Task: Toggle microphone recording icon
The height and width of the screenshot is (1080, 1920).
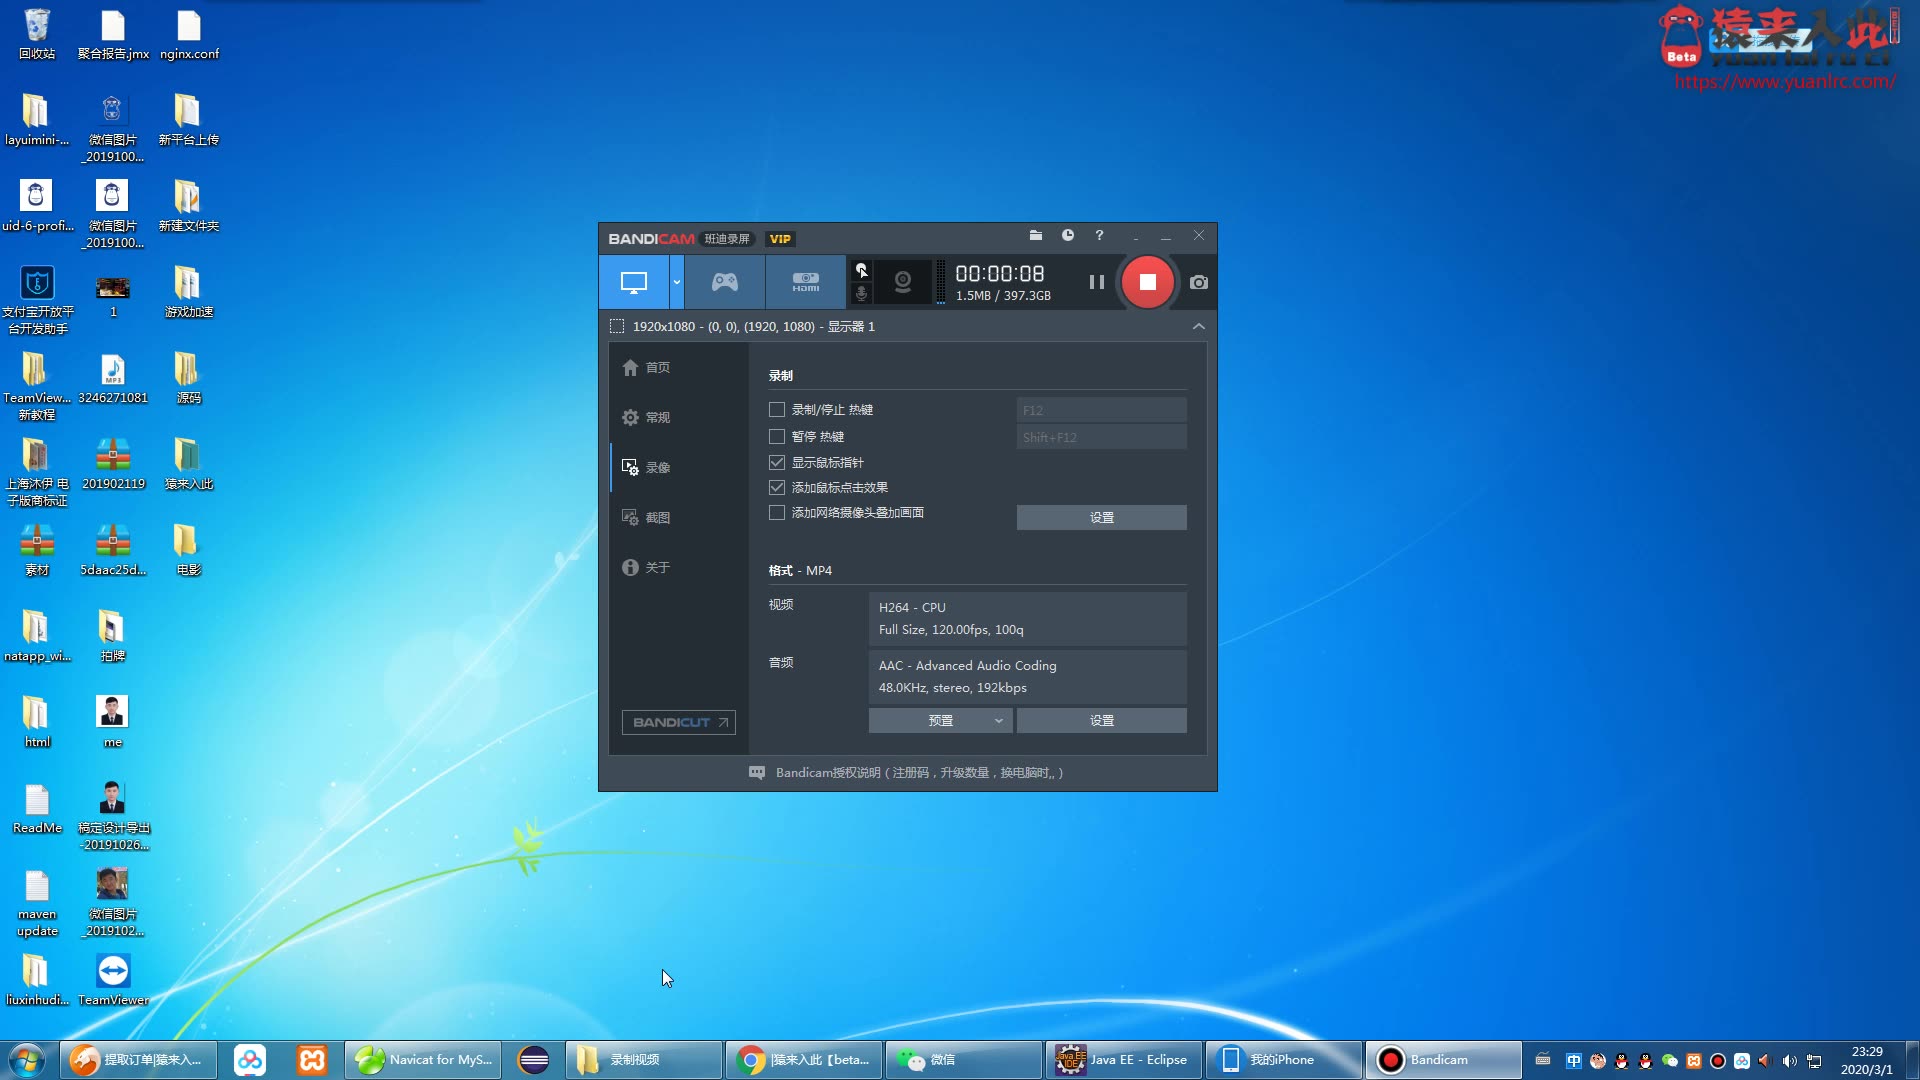Action: click(x=861, y=294)
